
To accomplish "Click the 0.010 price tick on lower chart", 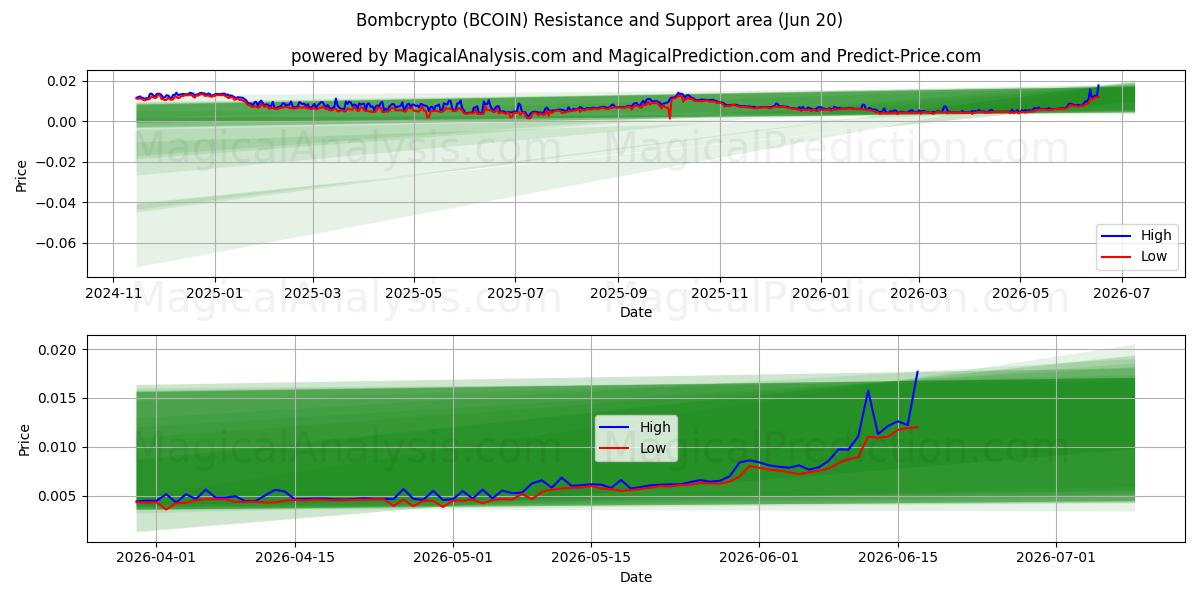I will (59, 447).
